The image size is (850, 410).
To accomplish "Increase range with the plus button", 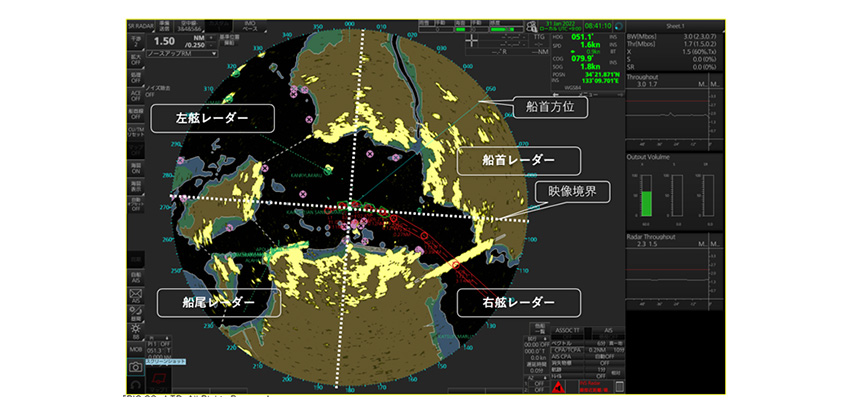I will pyautogui.click(x=211, y=38).
